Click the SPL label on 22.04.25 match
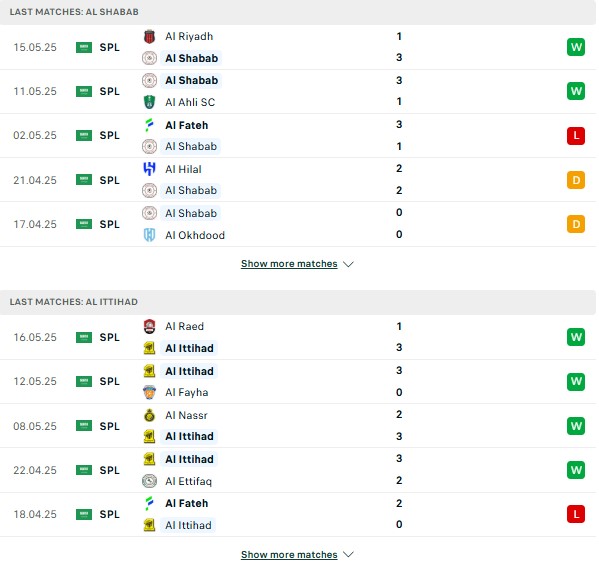The height and width of the screenshot is (566, 599). [x=110, y=470]
